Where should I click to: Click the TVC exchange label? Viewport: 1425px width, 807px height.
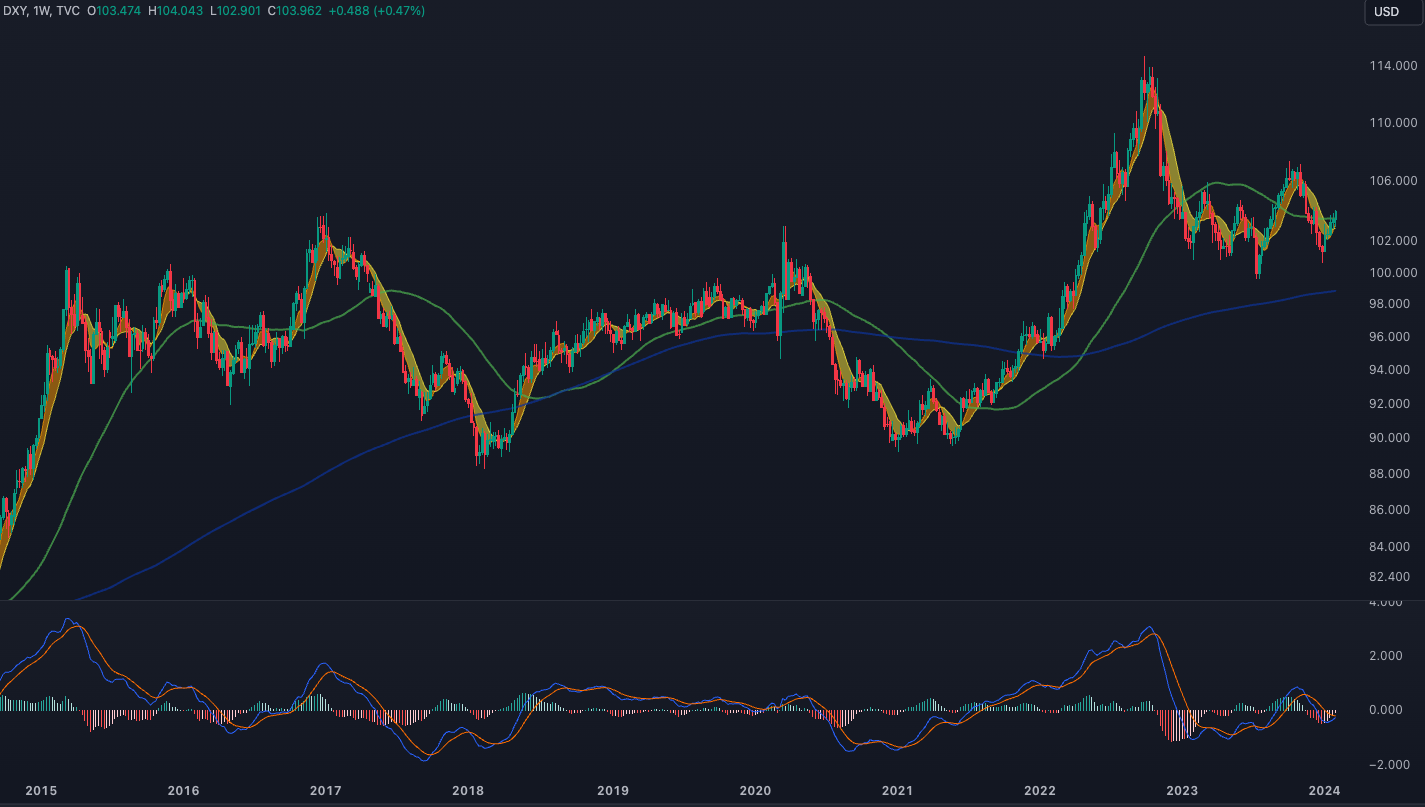[x=71, y=11]
